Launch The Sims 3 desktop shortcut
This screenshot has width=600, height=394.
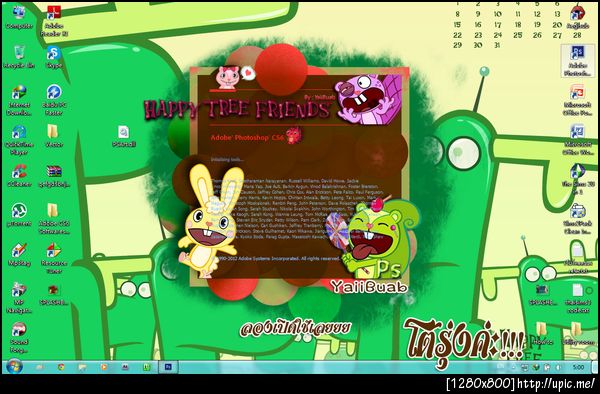pos(577,179)
